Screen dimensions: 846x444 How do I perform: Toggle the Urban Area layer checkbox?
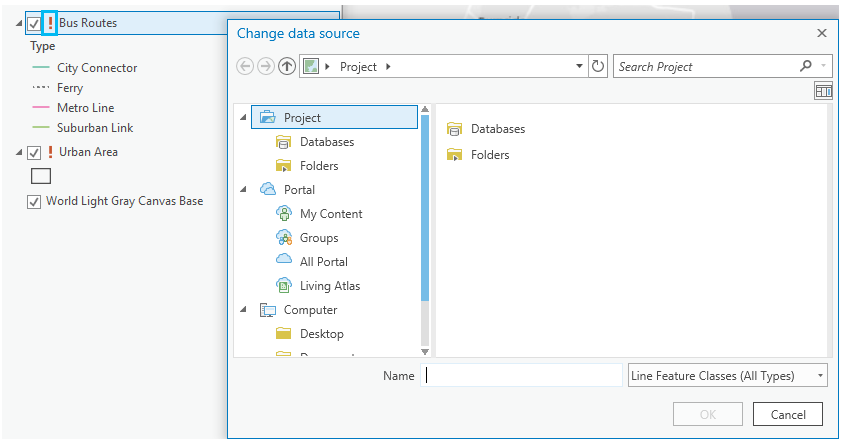click(x=34, y=153)
